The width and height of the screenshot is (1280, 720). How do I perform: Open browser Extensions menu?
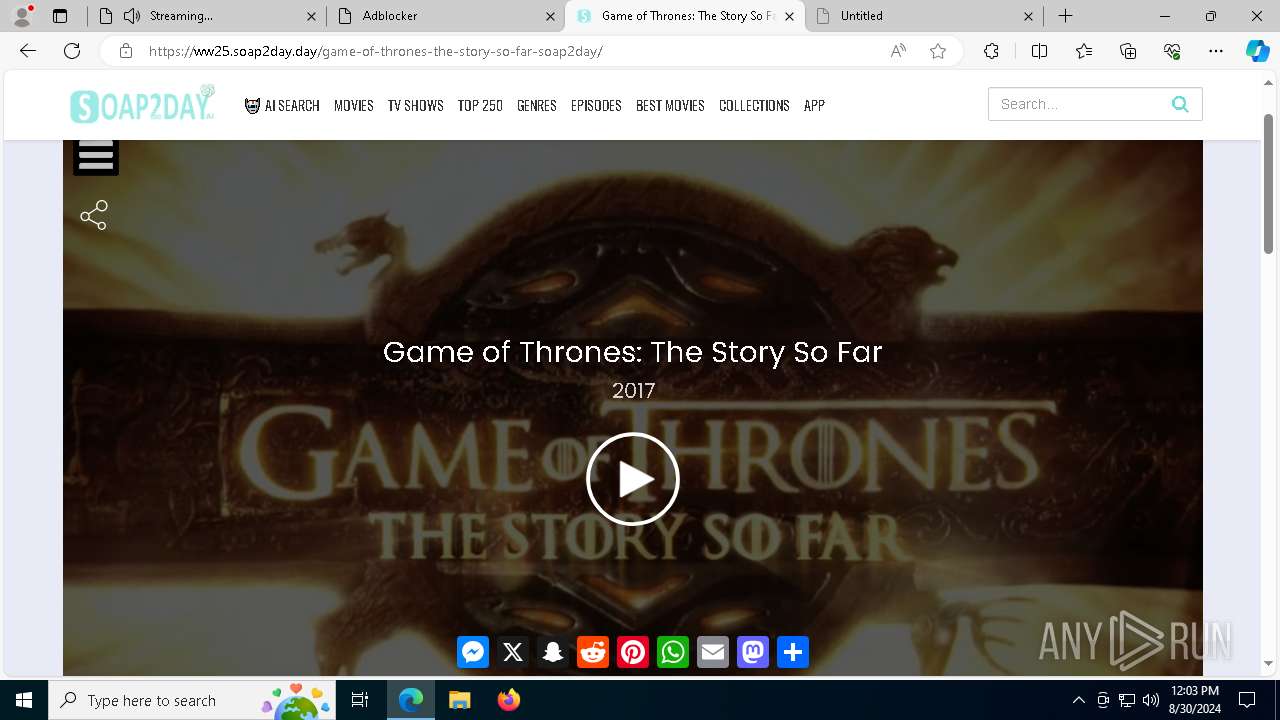pos(991,51)
